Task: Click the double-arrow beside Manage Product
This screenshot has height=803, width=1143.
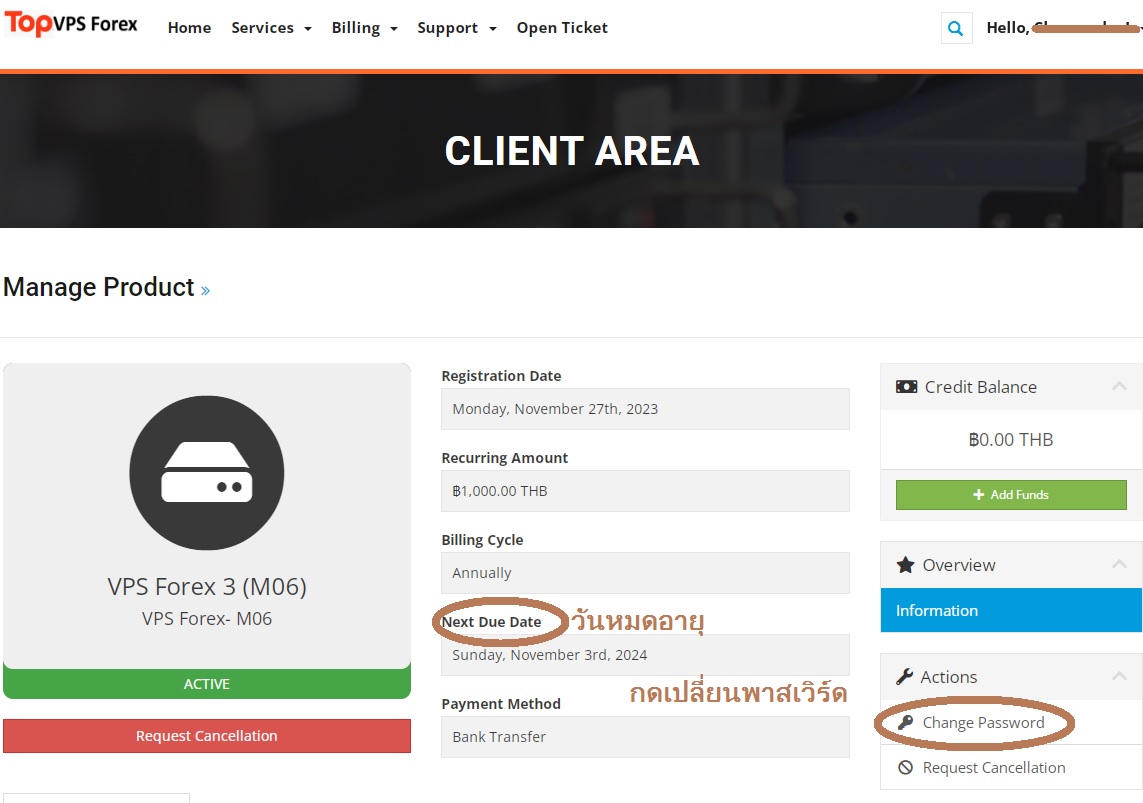Action: (x=206, y=290)
